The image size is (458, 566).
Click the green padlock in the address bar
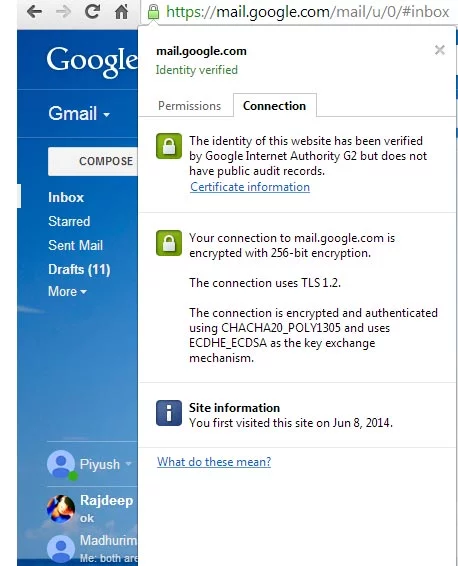point(153,12)
